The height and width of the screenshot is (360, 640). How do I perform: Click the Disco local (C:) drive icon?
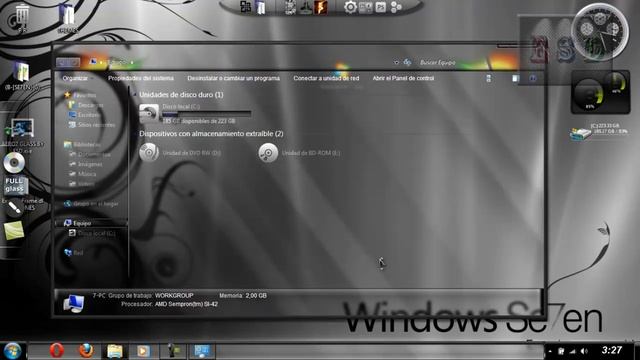[149, 113]
